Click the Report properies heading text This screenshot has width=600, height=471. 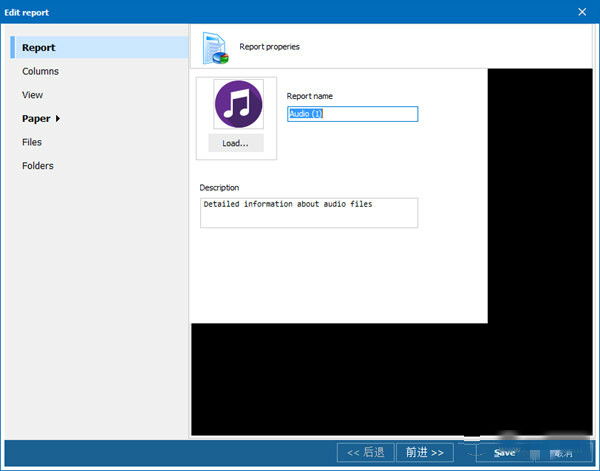(269, 47)
